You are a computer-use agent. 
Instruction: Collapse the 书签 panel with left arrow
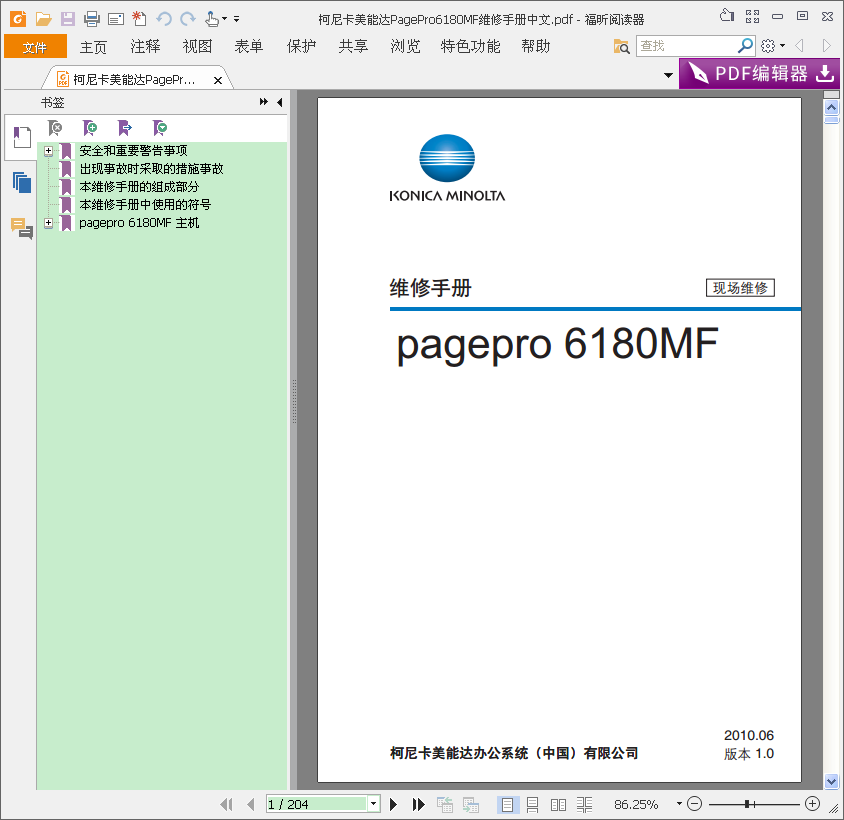pos(279,102)
